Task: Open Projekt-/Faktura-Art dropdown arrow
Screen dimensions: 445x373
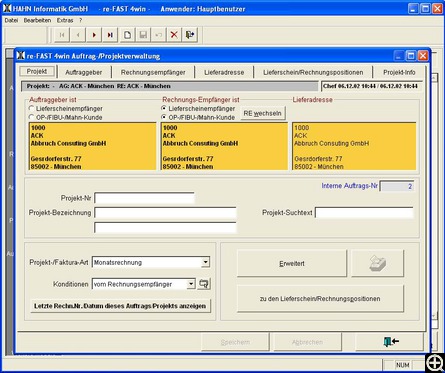Action: click(206, 262)
